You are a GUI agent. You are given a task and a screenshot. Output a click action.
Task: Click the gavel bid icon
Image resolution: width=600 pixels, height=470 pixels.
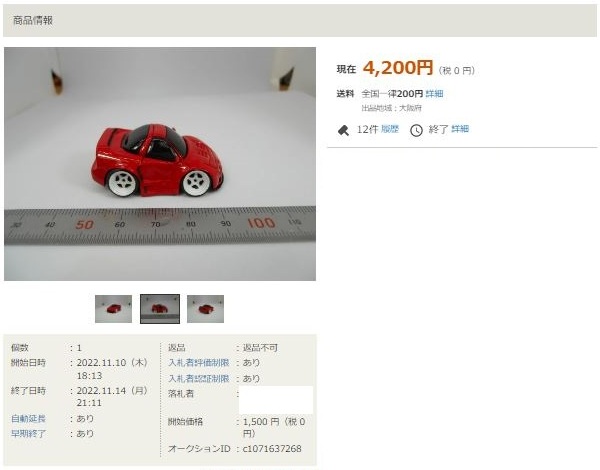[x=343, y=131]
